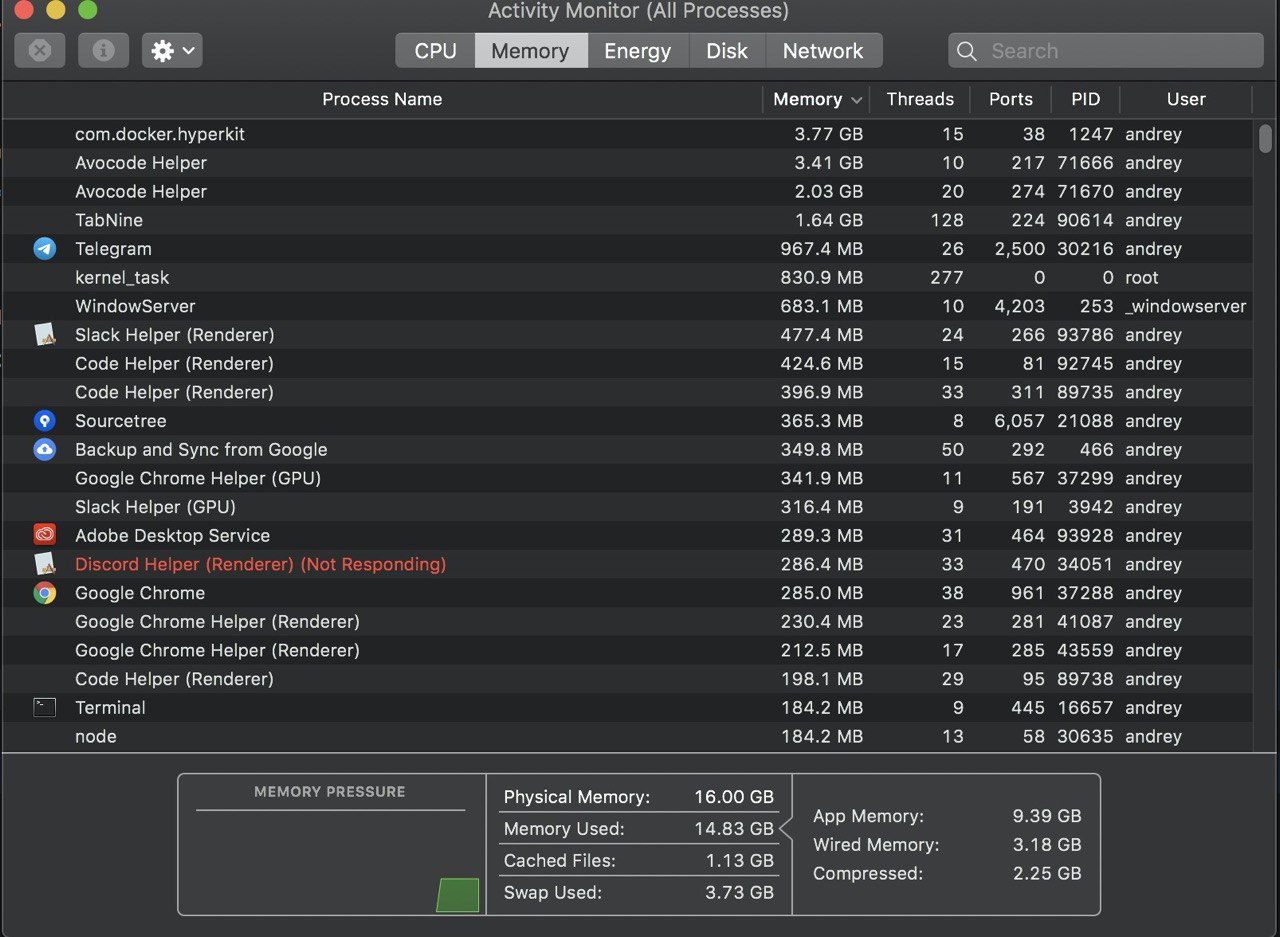Image resolution: width=1280 pixels, height=937 pixels.
Task: Click the Backup and Sync cloud icon
Action: point(44,450)
